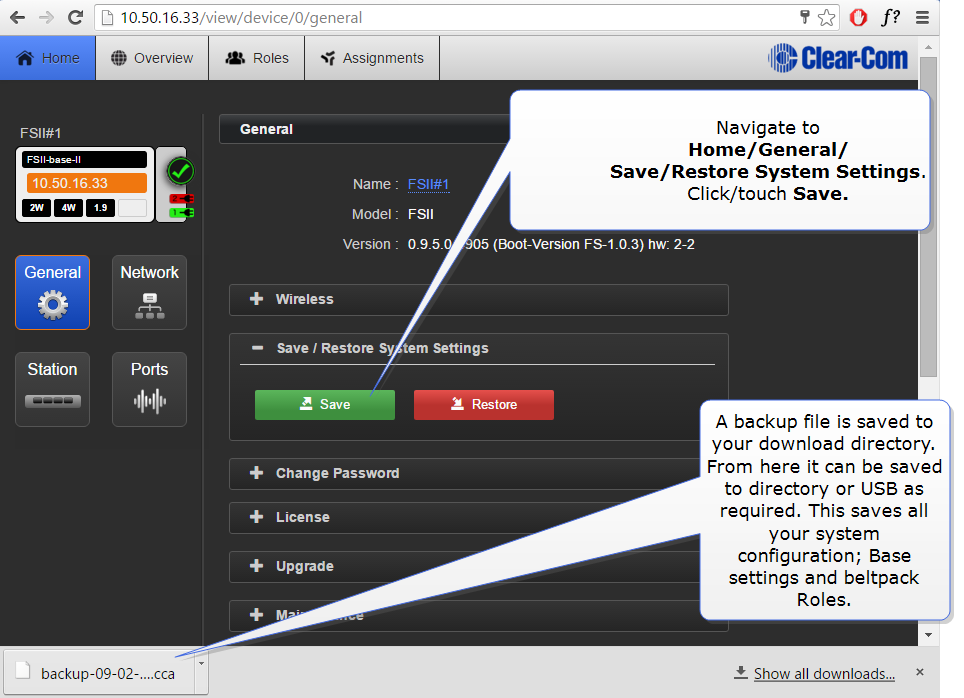This screenshot has height=698, width=964.
Task: Open the download item dropdown arrow
Action: (x=201, y=664)
